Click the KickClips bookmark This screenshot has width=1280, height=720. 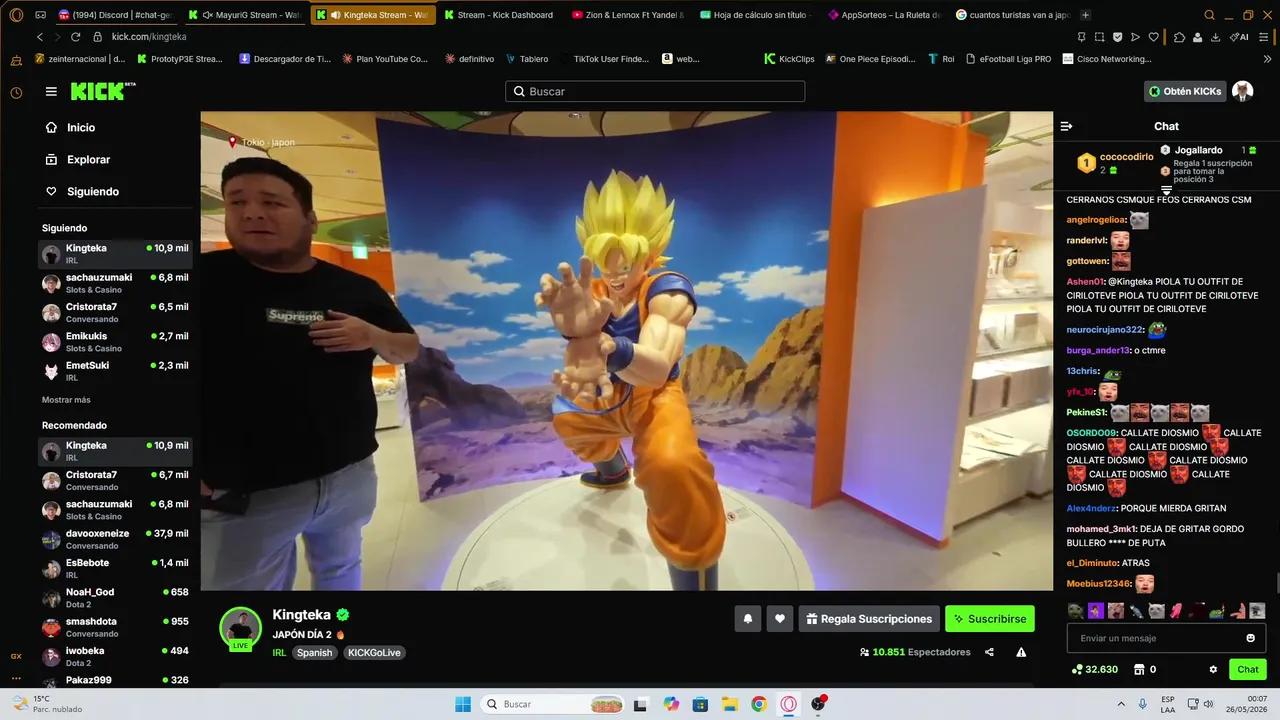[789, 59]
